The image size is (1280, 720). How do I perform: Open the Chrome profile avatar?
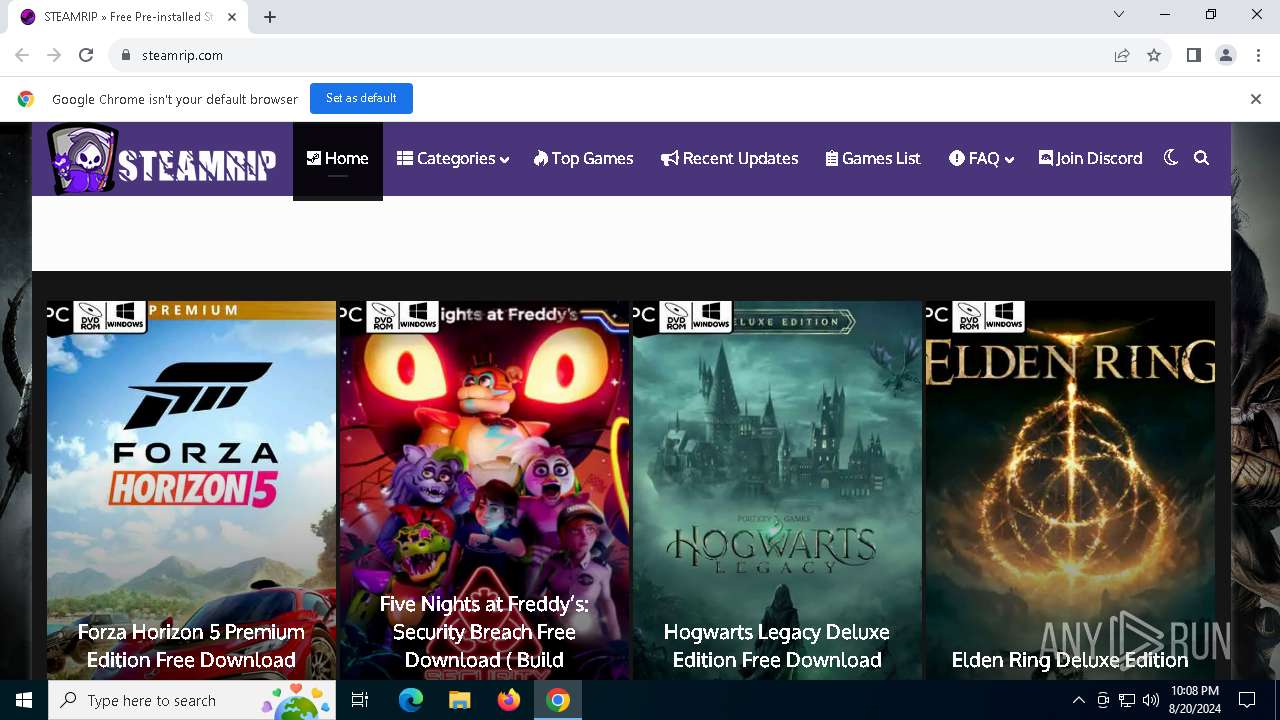1226,55
